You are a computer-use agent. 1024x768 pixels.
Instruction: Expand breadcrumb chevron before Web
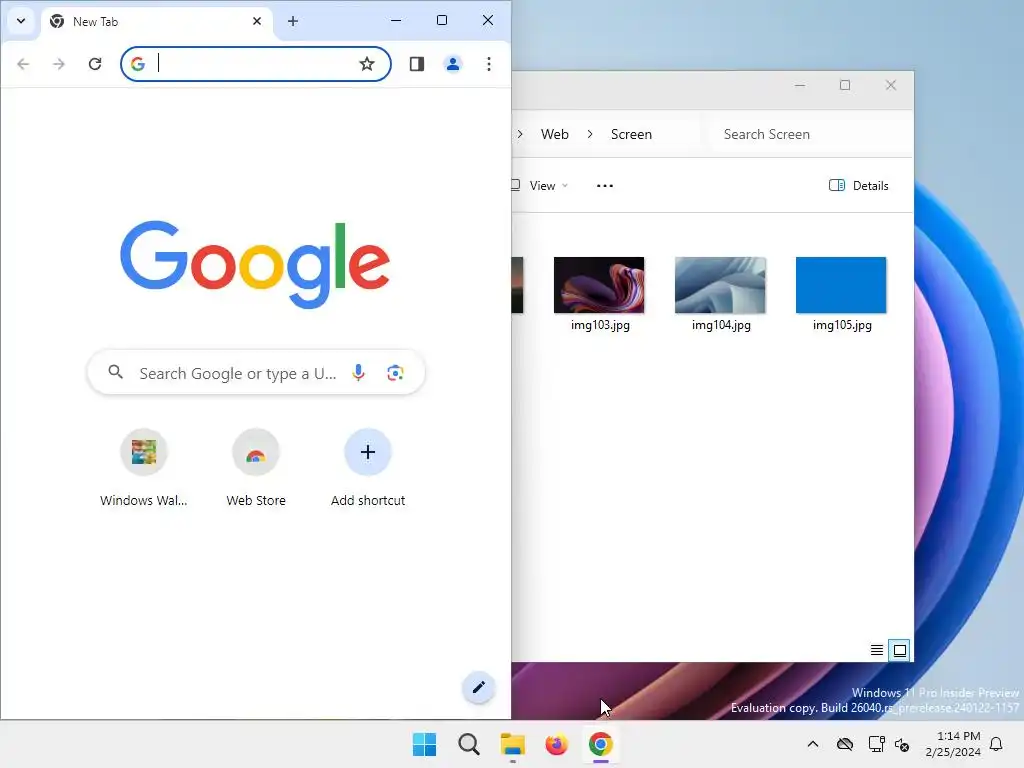tap(520, 134)
